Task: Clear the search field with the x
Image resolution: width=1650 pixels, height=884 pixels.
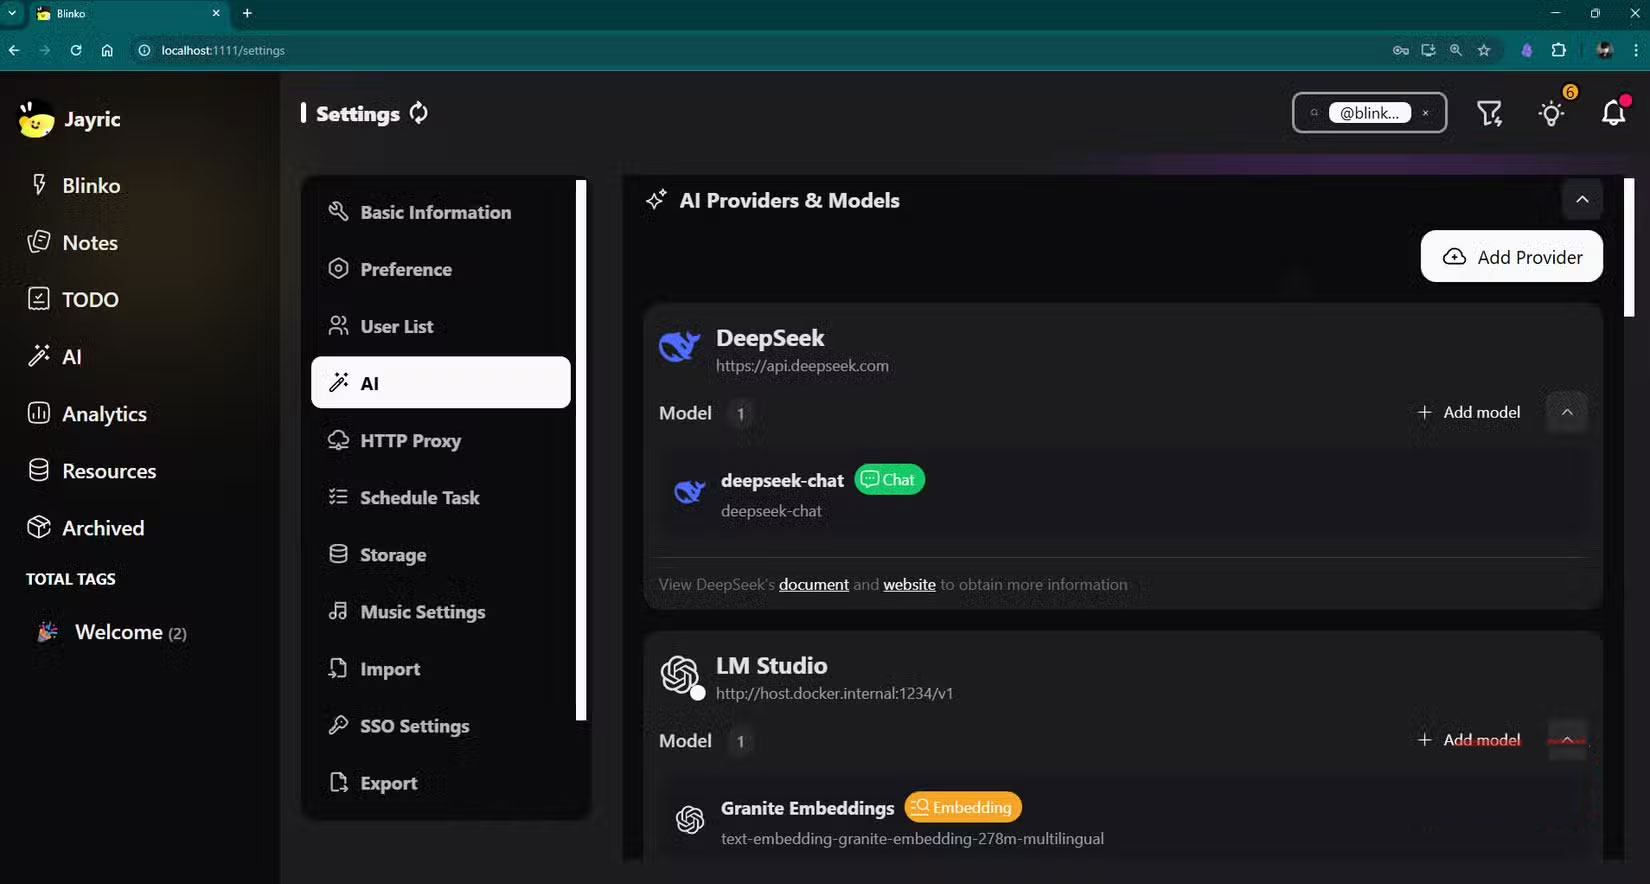Action: pos(1425,113)
